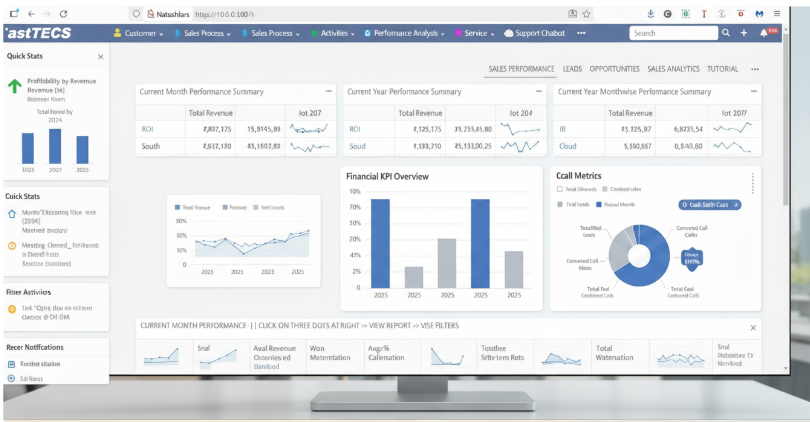Open the Opportunities tab
The image size is (810, 422).
click(614, 69)
